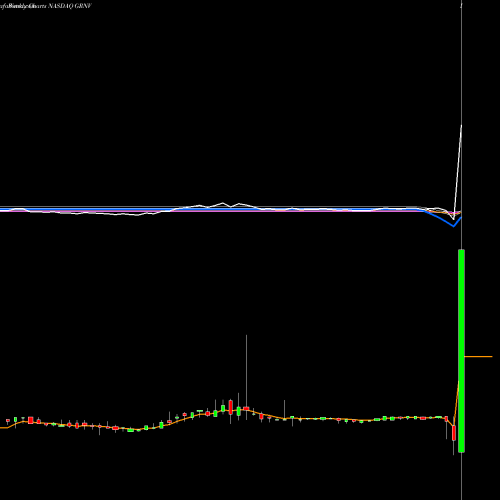Click the NASDAQ GBNY chart title text

tap(46, 6)
